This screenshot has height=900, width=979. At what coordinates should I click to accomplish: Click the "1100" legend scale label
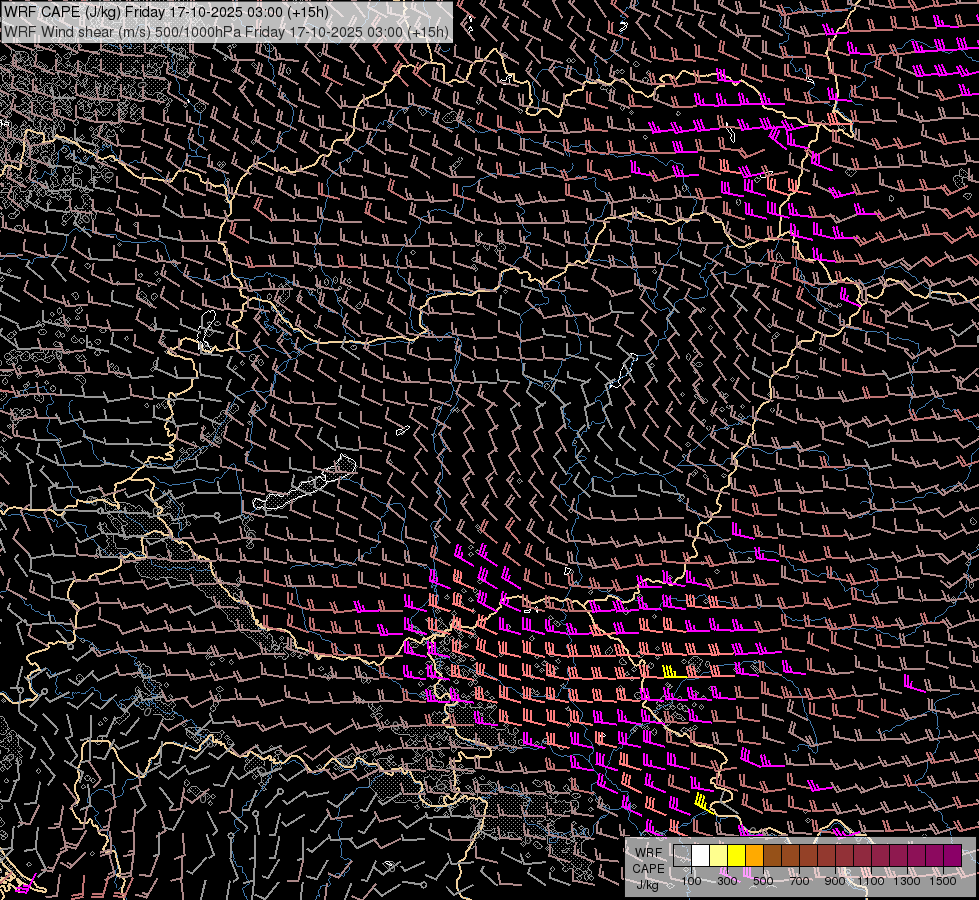(x=871, y=881)
